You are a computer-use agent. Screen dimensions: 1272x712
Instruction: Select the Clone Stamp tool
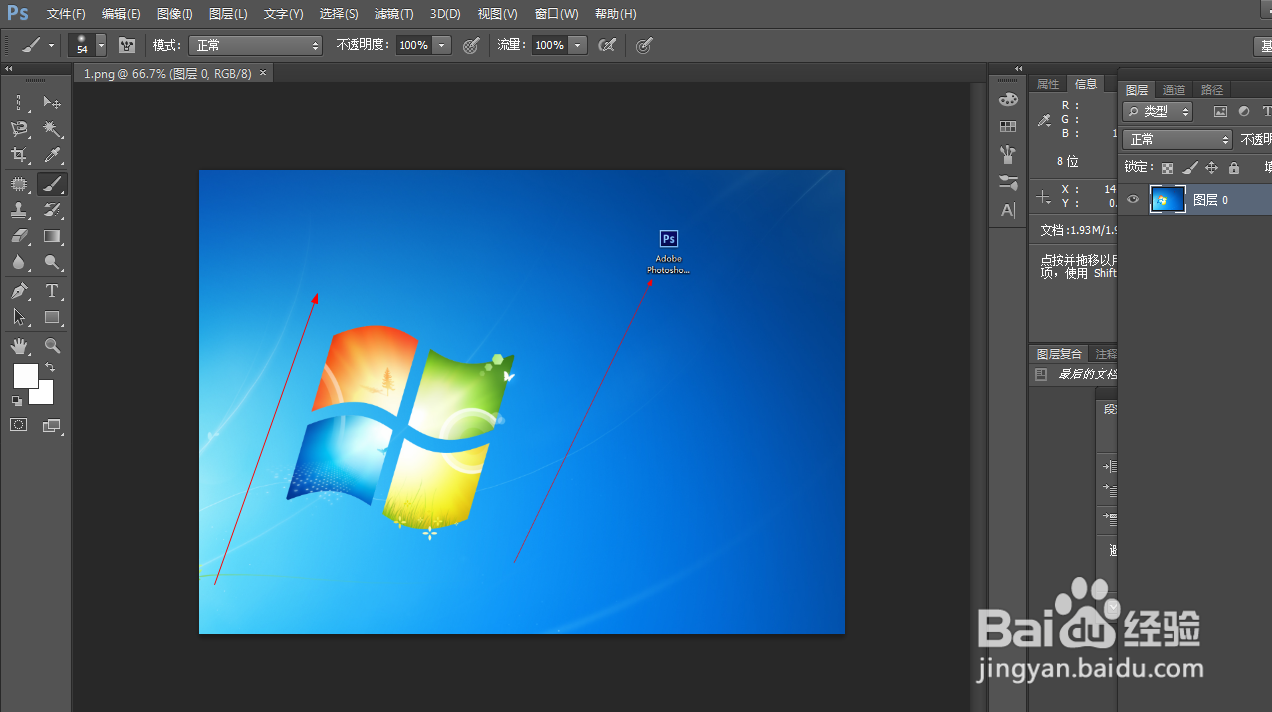(19, 210)
